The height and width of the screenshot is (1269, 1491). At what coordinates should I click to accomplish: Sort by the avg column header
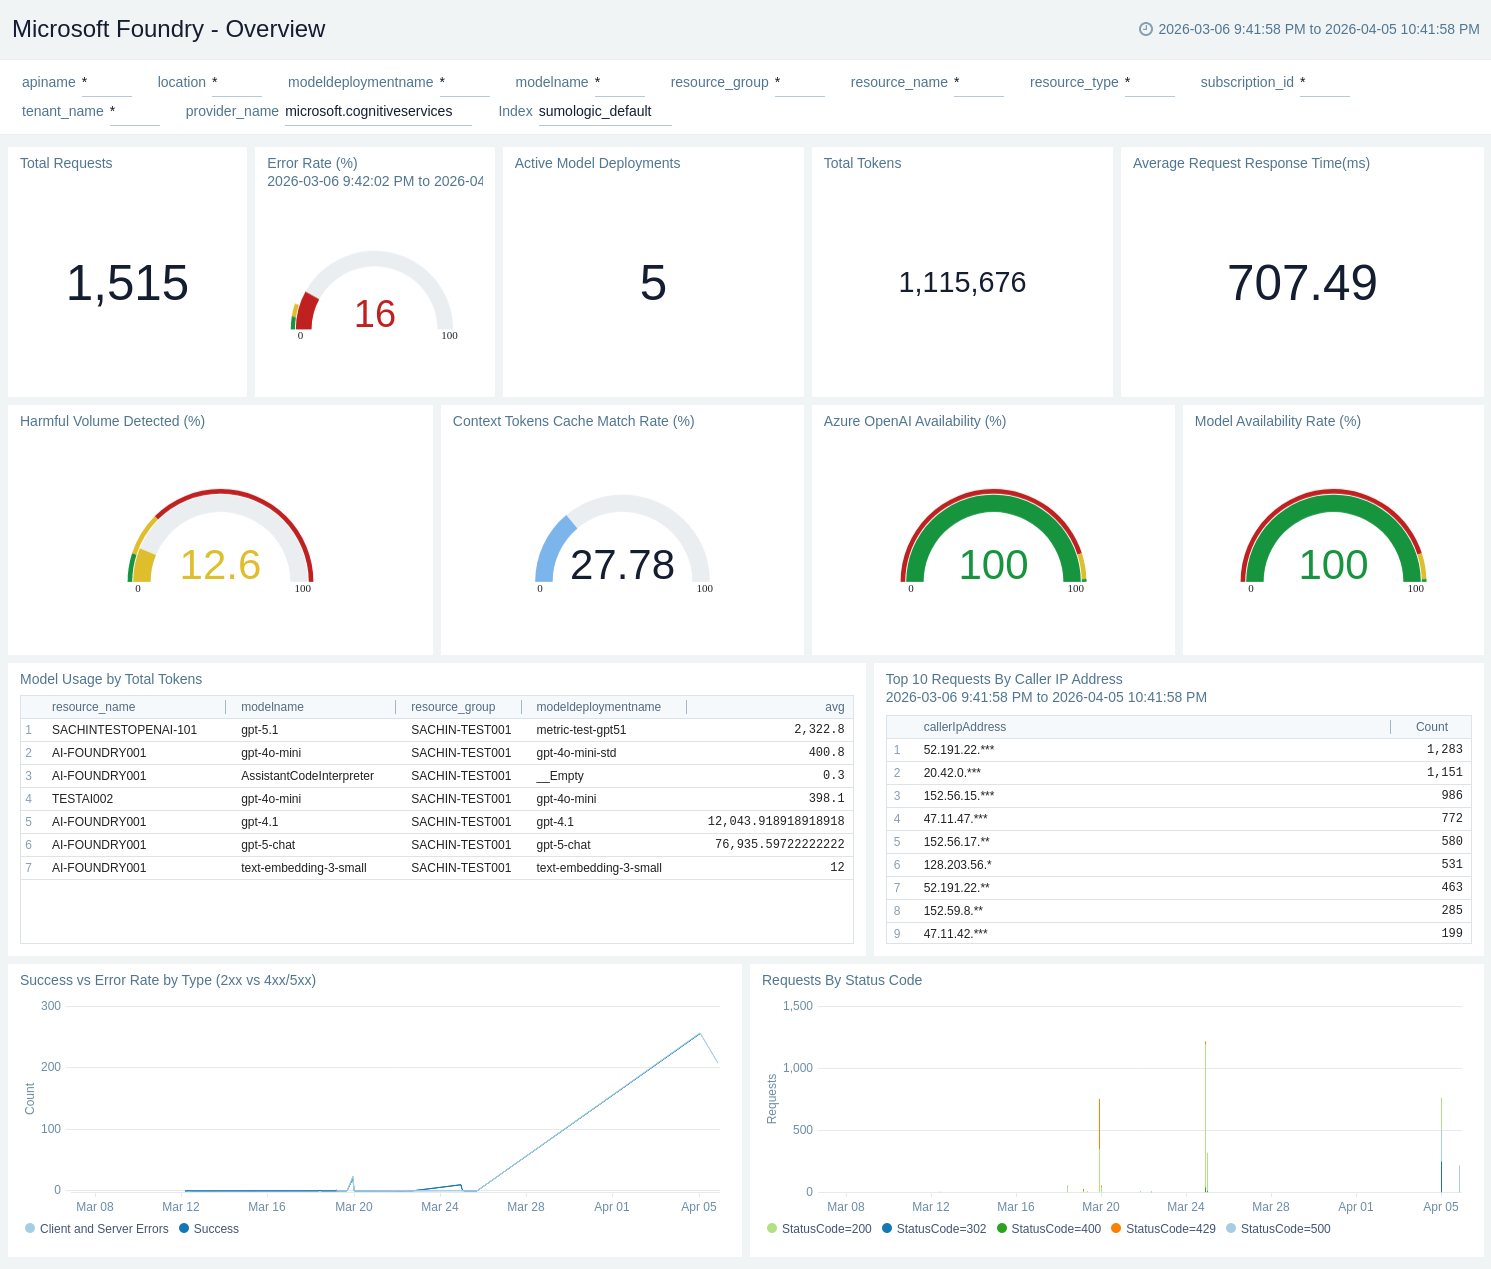(834, 707)
